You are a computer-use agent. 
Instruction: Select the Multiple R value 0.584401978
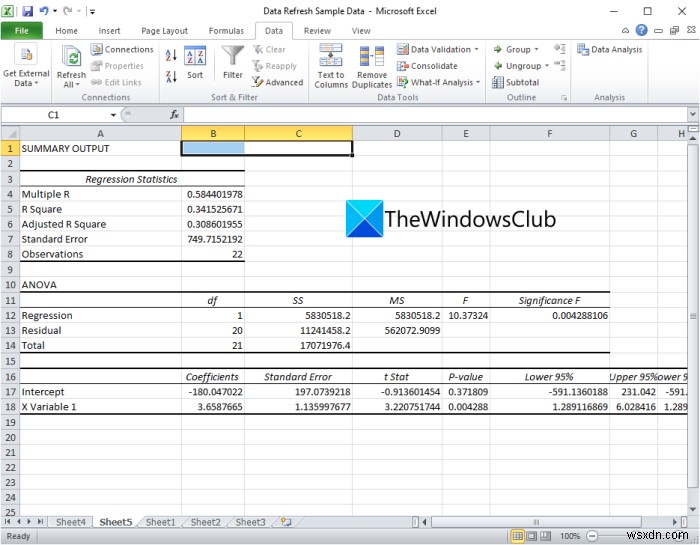pos(213,194)
